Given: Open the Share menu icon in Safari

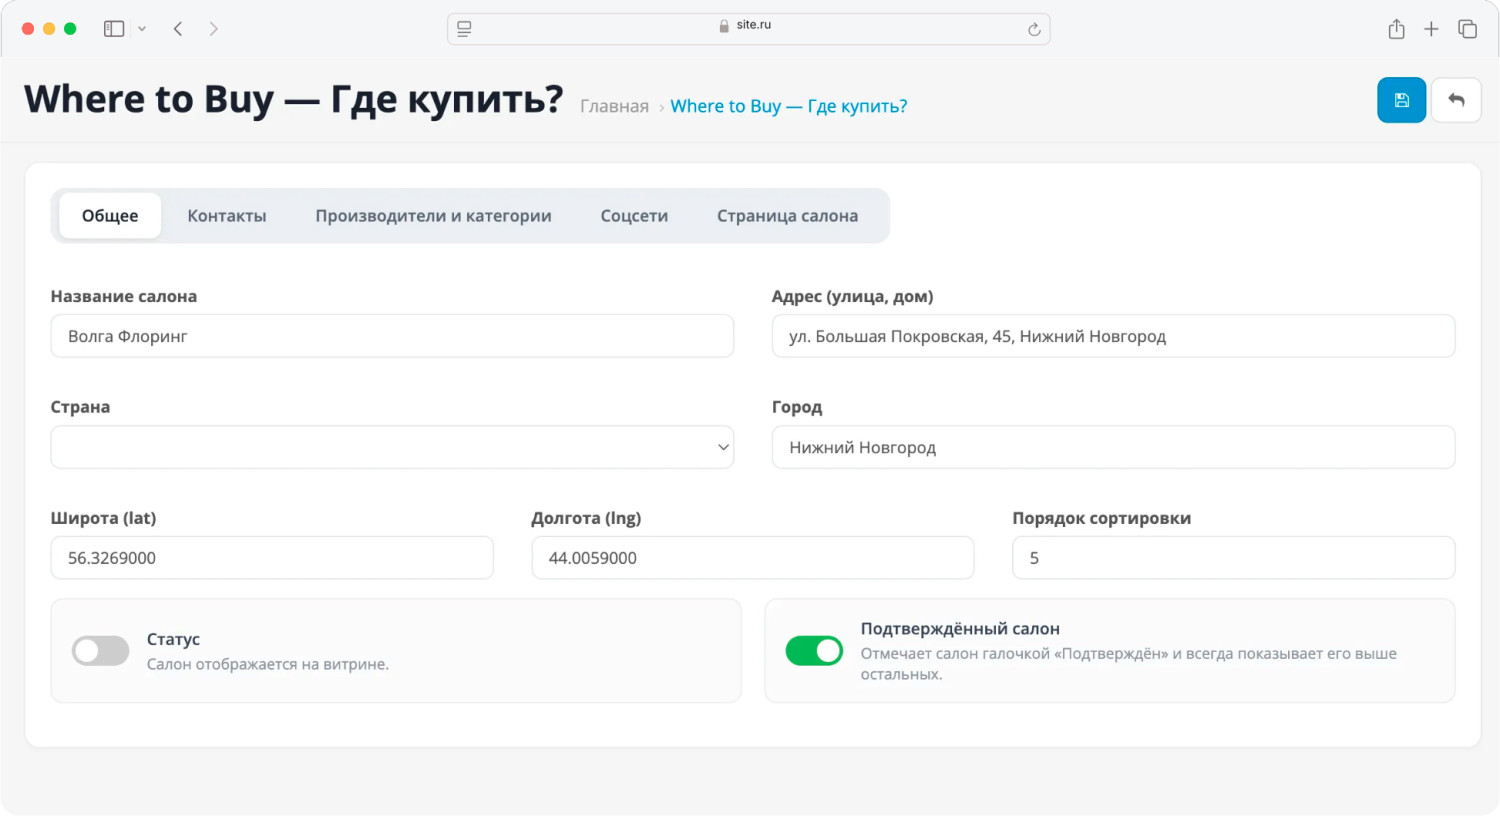Looking at the screenshot, I should coord(1396,29).
